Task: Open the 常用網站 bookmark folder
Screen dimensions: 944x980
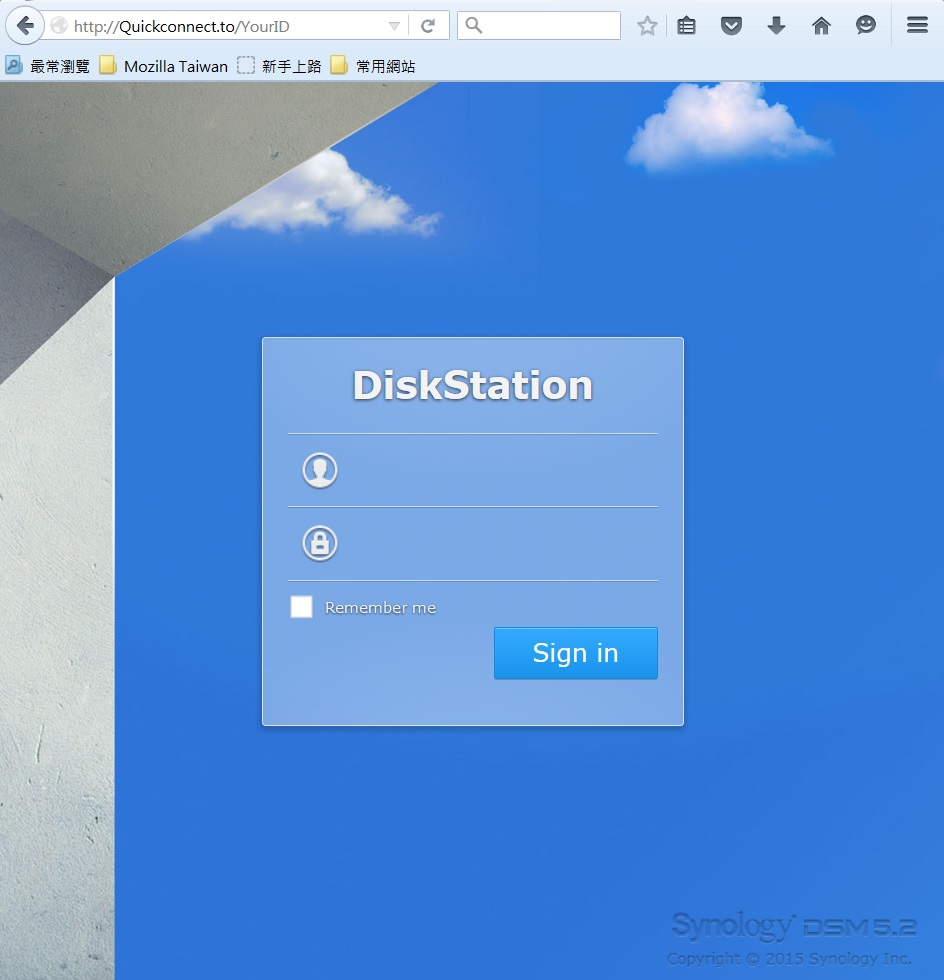Action: tap(373, 66)
